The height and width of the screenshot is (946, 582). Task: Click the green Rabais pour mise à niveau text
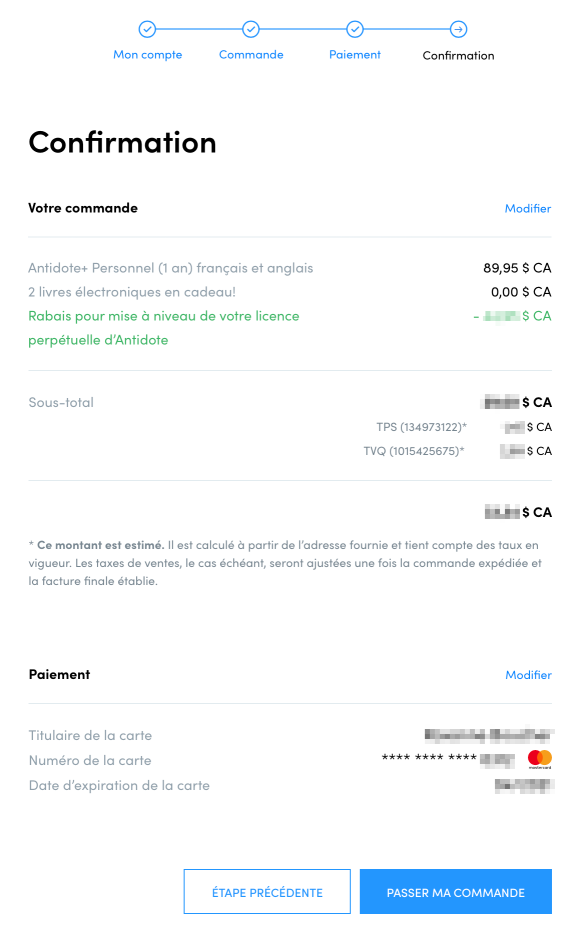pyautogui.click(x=163, y=328)
